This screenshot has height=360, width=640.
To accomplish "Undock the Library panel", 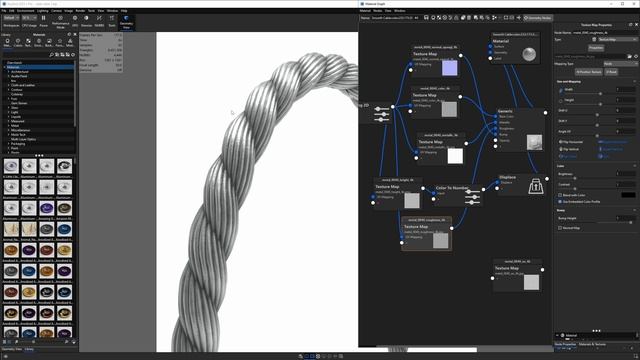I will coord(69,35).
